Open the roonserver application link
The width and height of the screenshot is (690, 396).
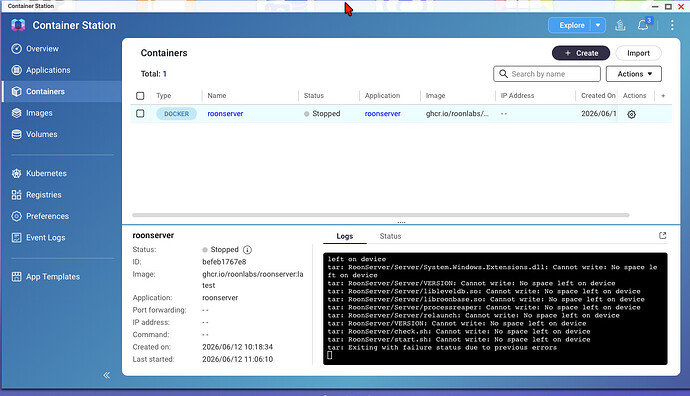382,114
